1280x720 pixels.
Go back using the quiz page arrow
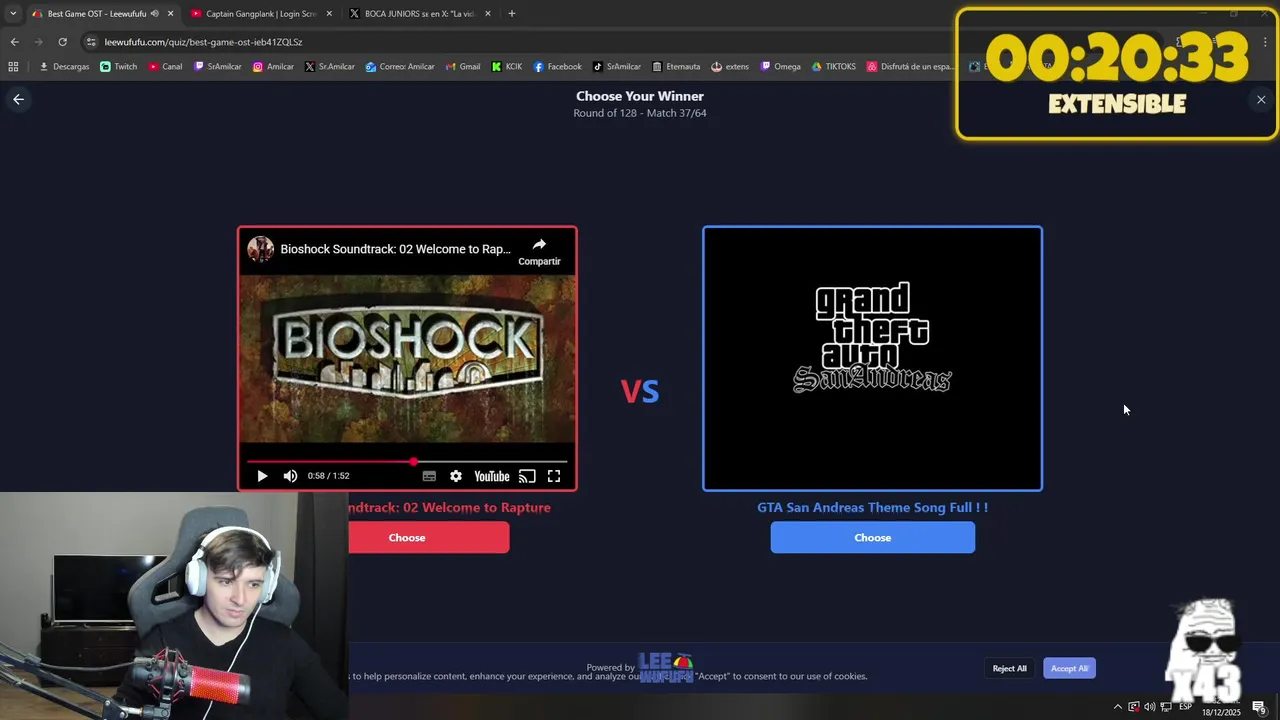click(18, 99)
